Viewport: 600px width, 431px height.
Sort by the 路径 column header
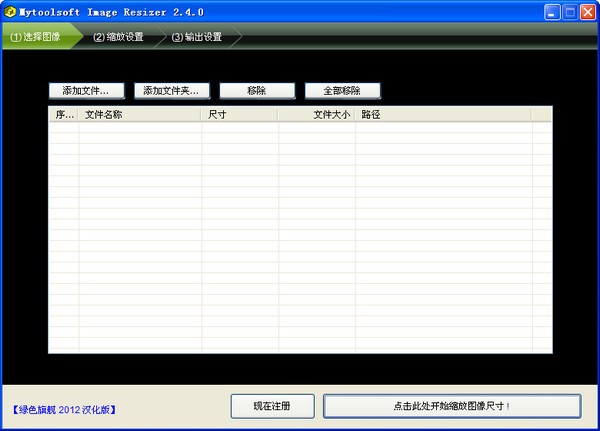[443, 114]
